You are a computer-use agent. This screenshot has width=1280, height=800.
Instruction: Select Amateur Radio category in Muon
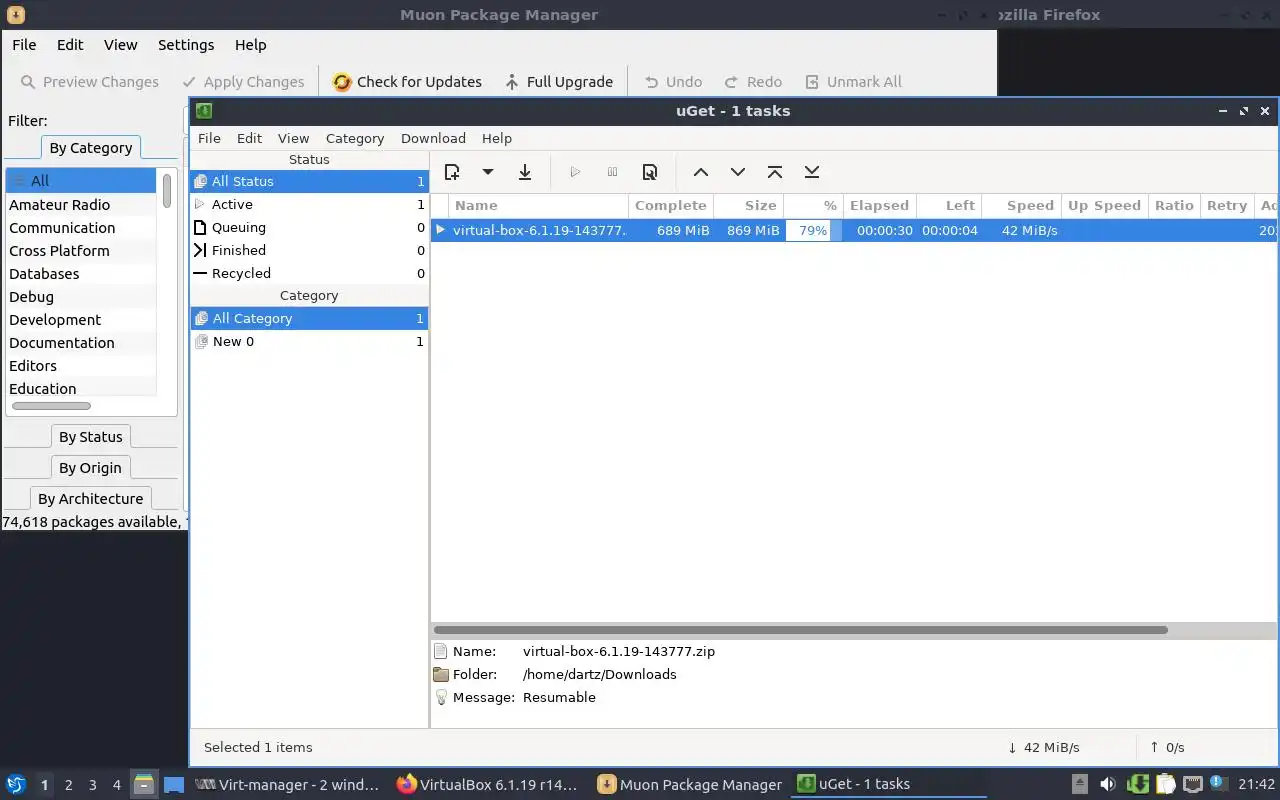81,204
